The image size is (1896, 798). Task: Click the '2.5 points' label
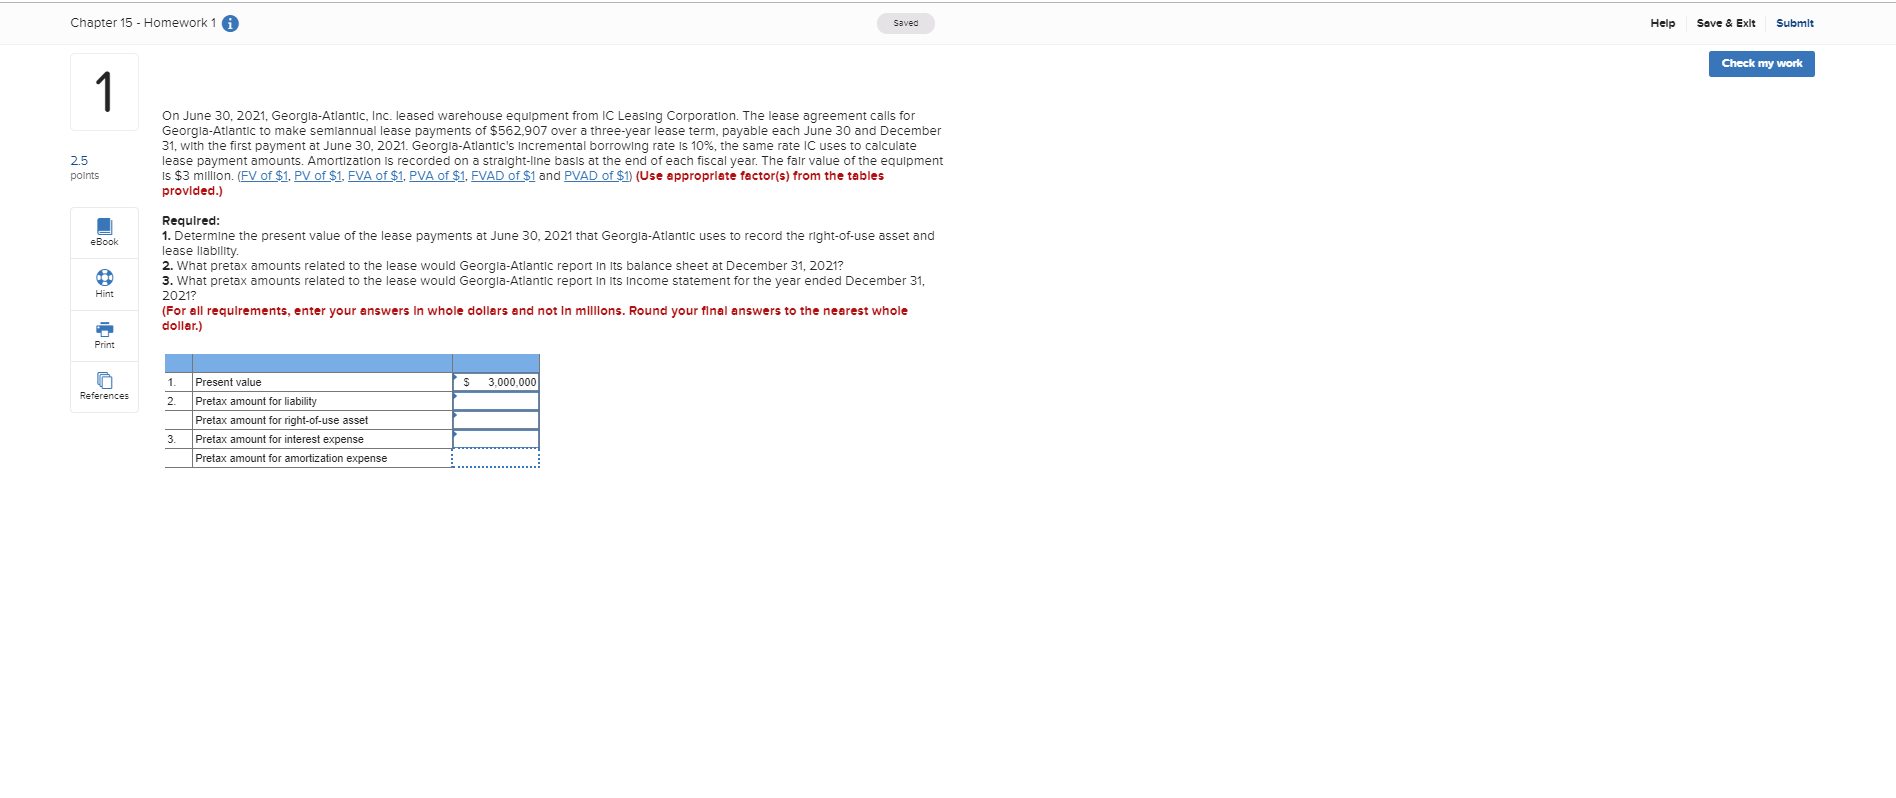(x=85, y=167)
